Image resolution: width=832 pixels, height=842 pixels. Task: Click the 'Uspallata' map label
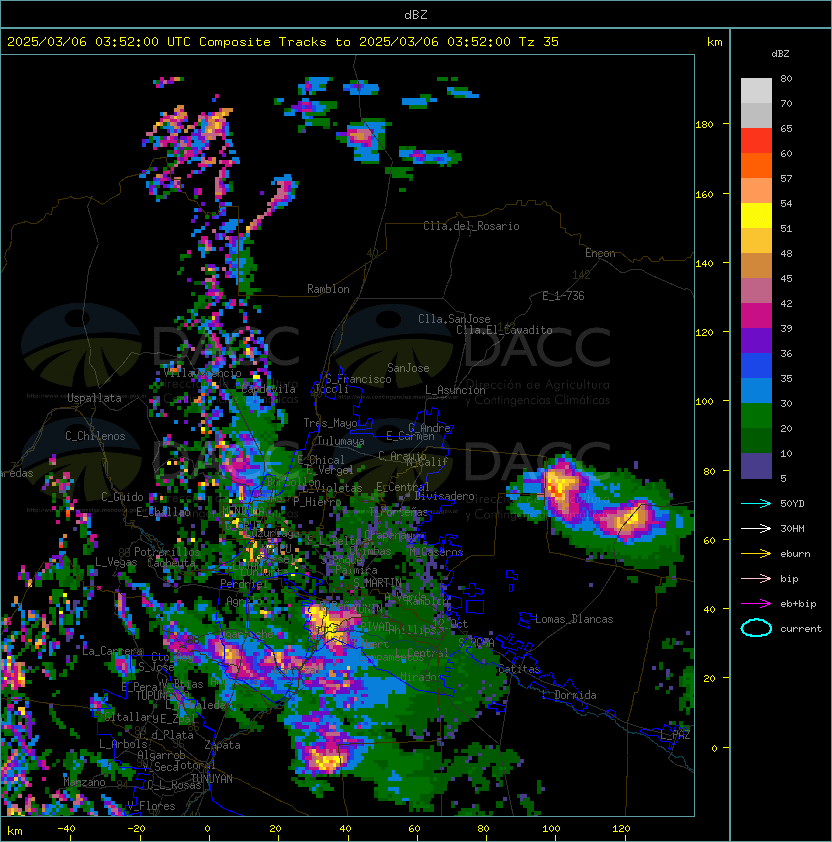click(94, 398)
